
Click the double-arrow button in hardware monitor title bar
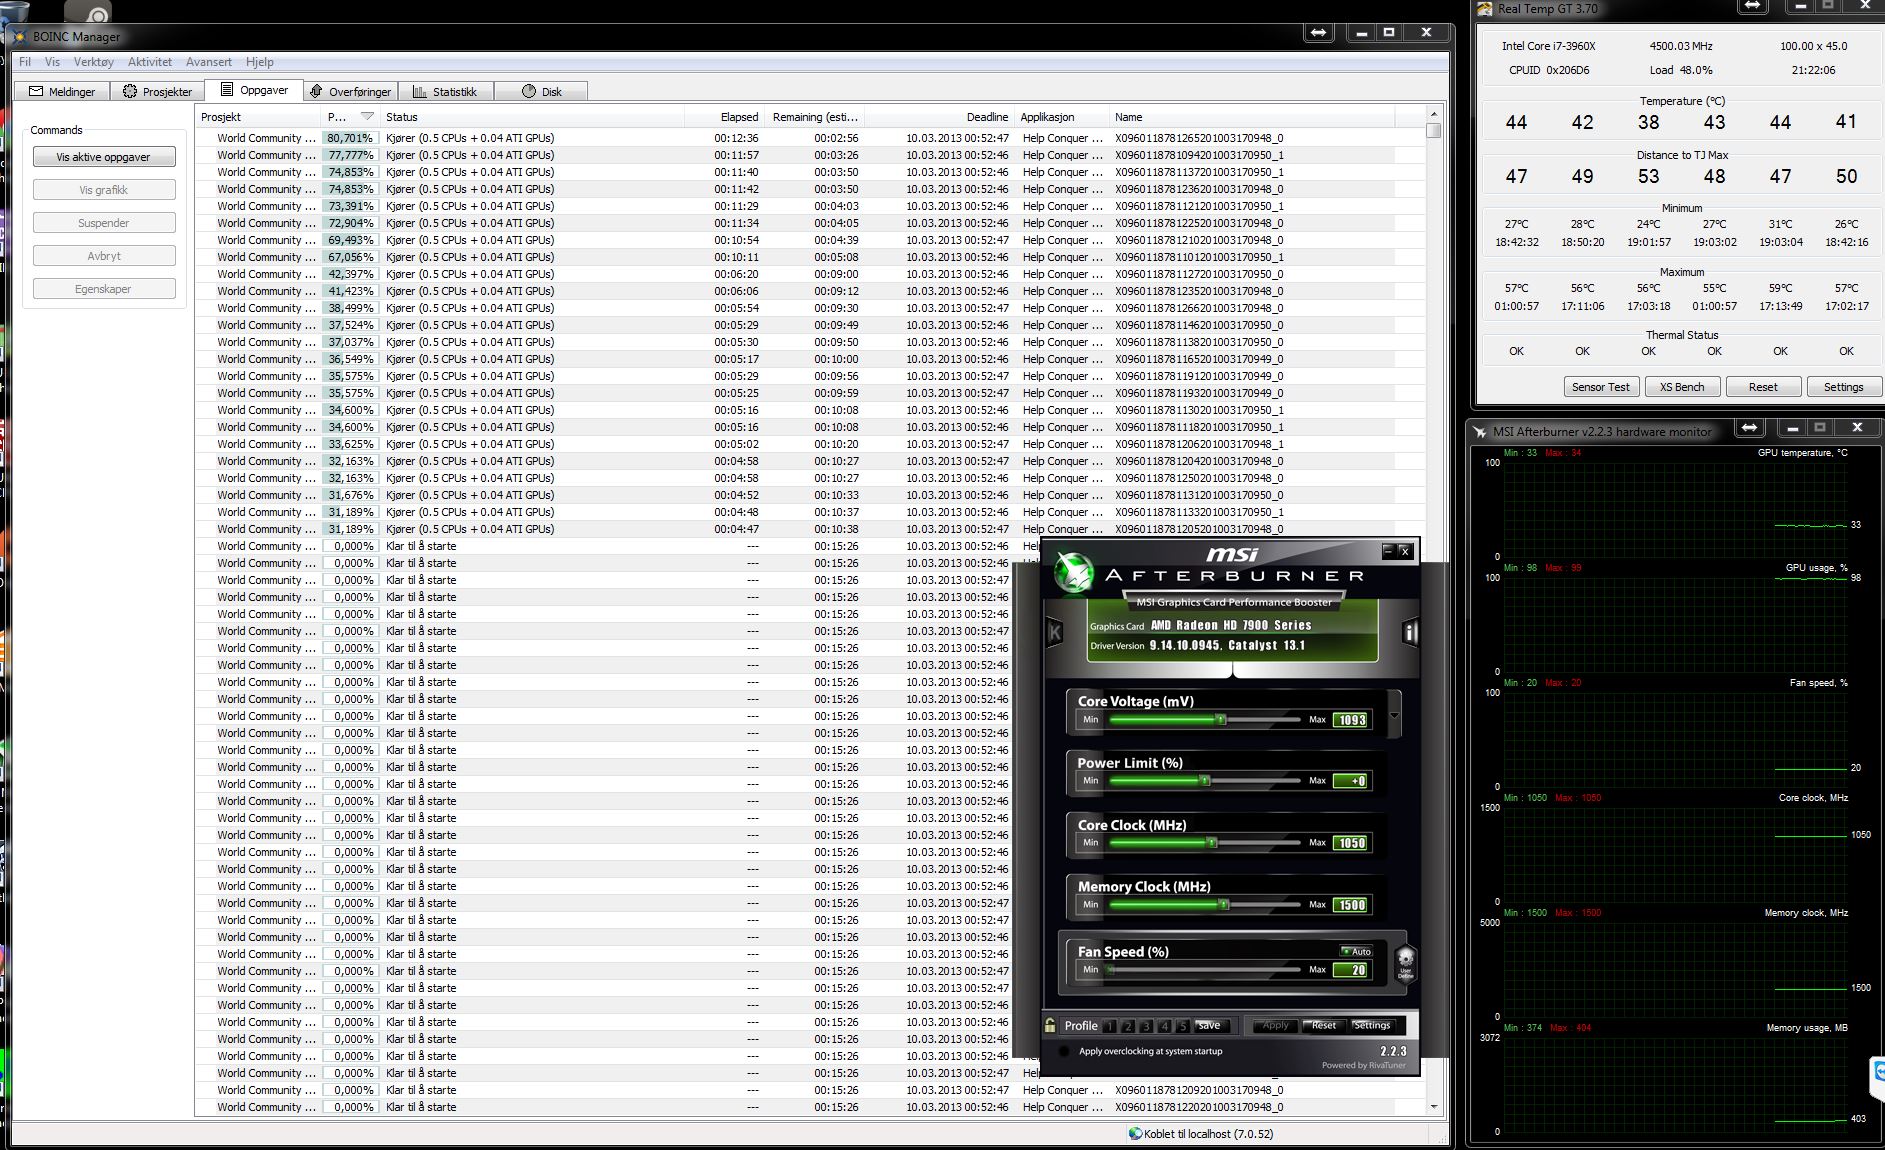[x=1749, y=428]
